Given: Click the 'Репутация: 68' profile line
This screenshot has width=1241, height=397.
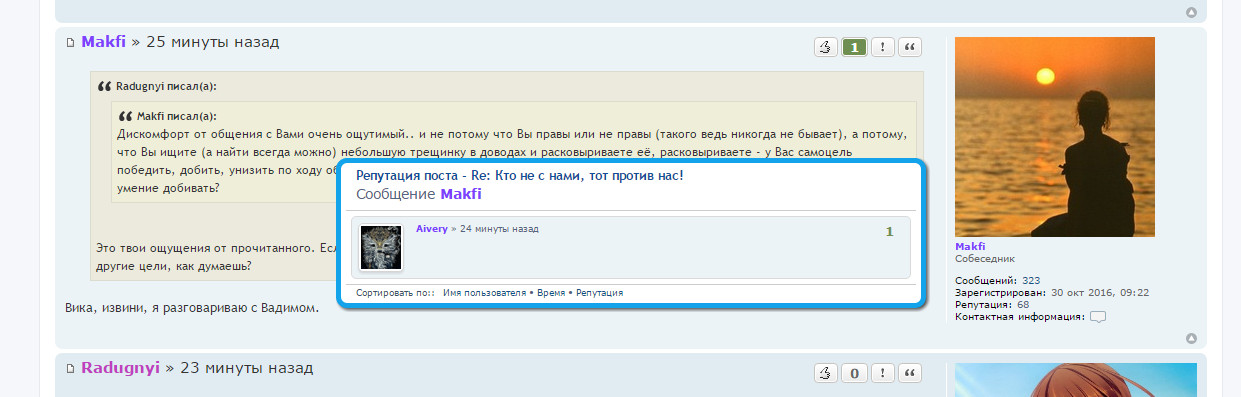Looking at the screenshot, I should pos(992,304).
